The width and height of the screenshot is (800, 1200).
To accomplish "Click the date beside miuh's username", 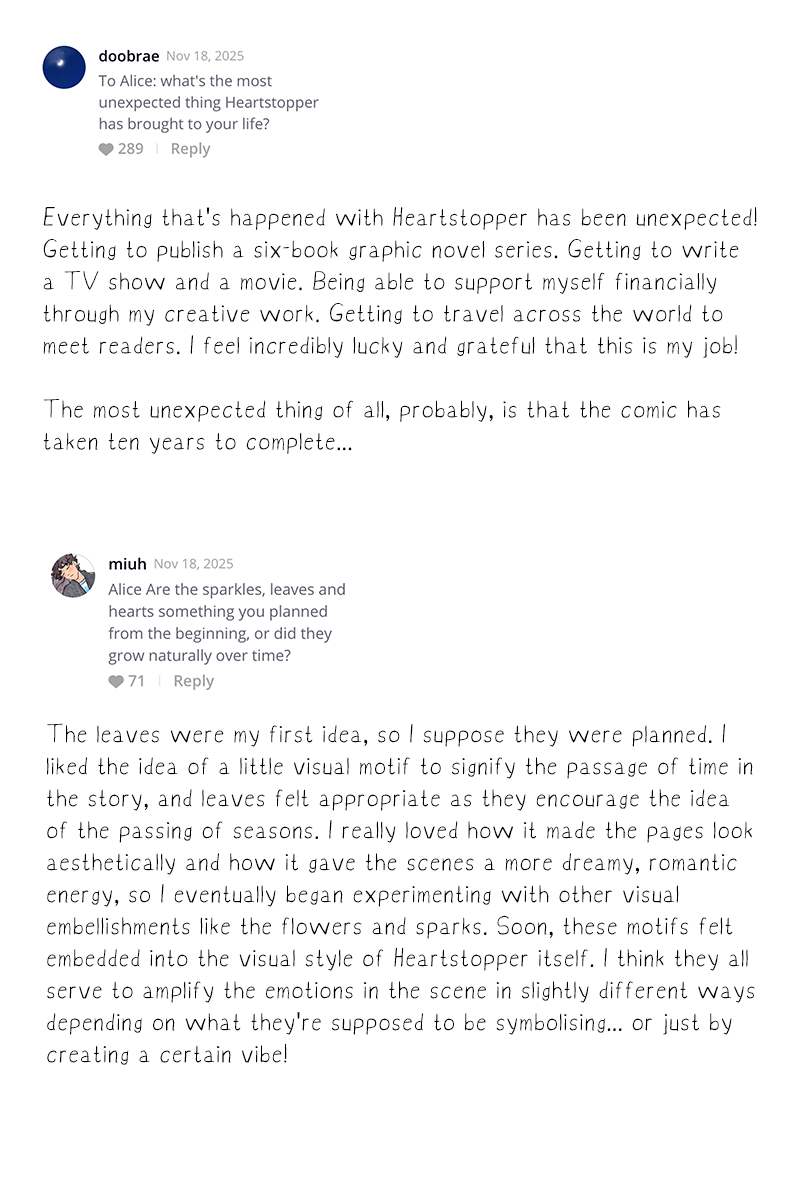I will pyautogui.click(x=193, y=564).
